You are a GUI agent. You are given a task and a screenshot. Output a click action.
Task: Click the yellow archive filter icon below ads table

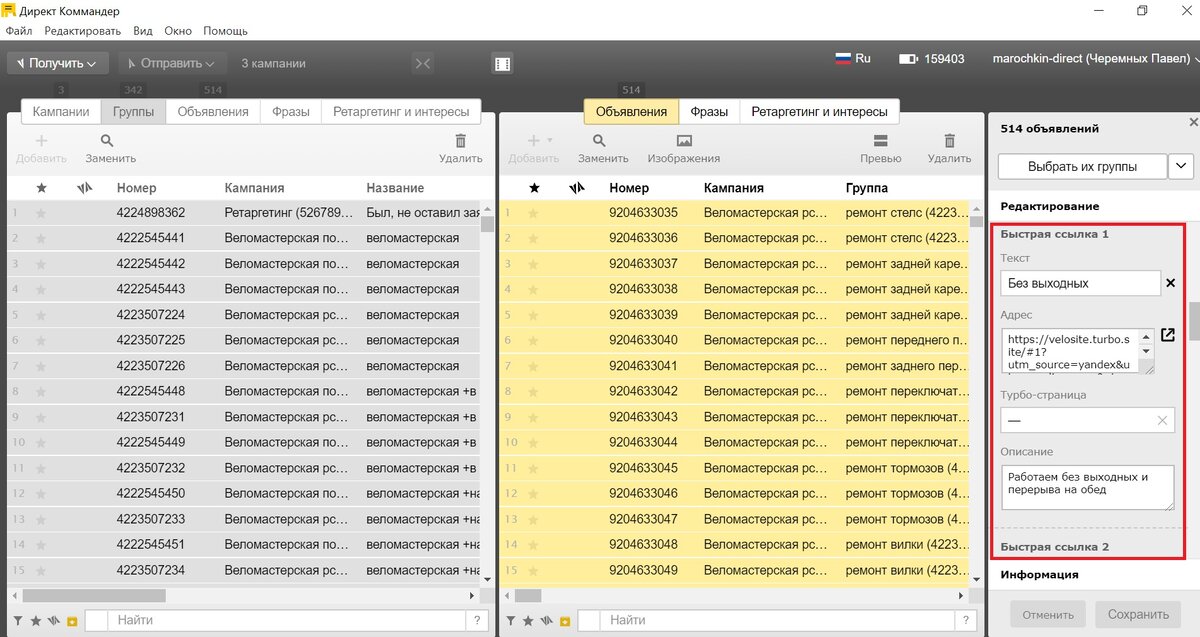(x=564, y=621)
